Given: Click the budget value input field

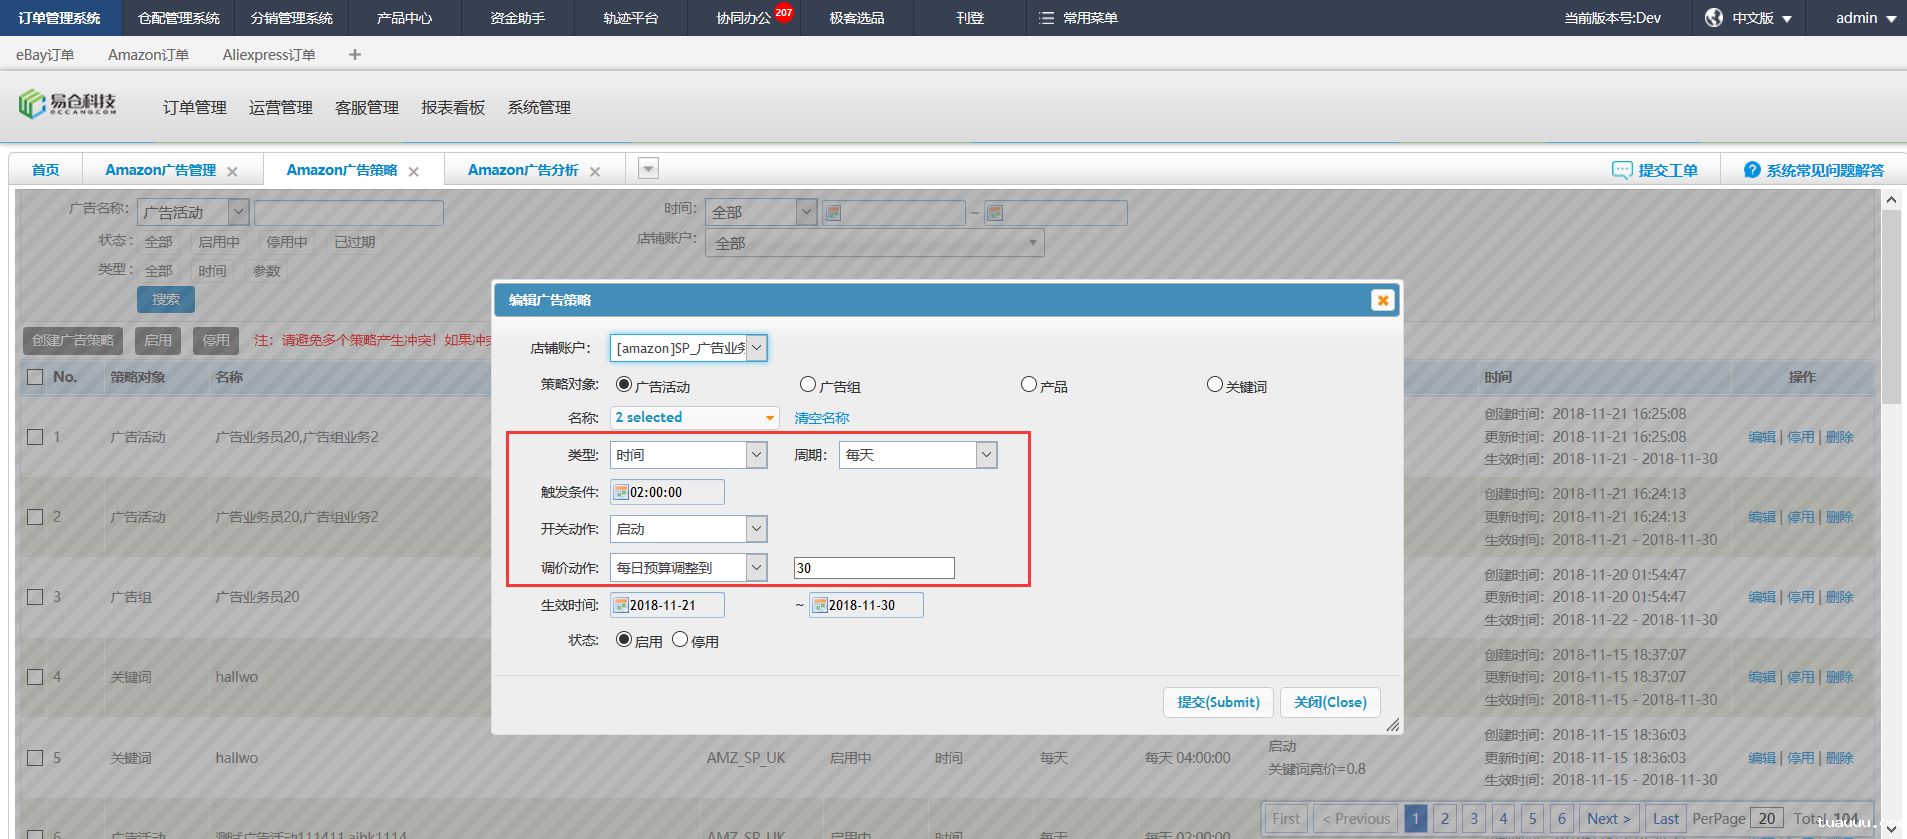Looking at the screenshot, I should pos(873,568).
